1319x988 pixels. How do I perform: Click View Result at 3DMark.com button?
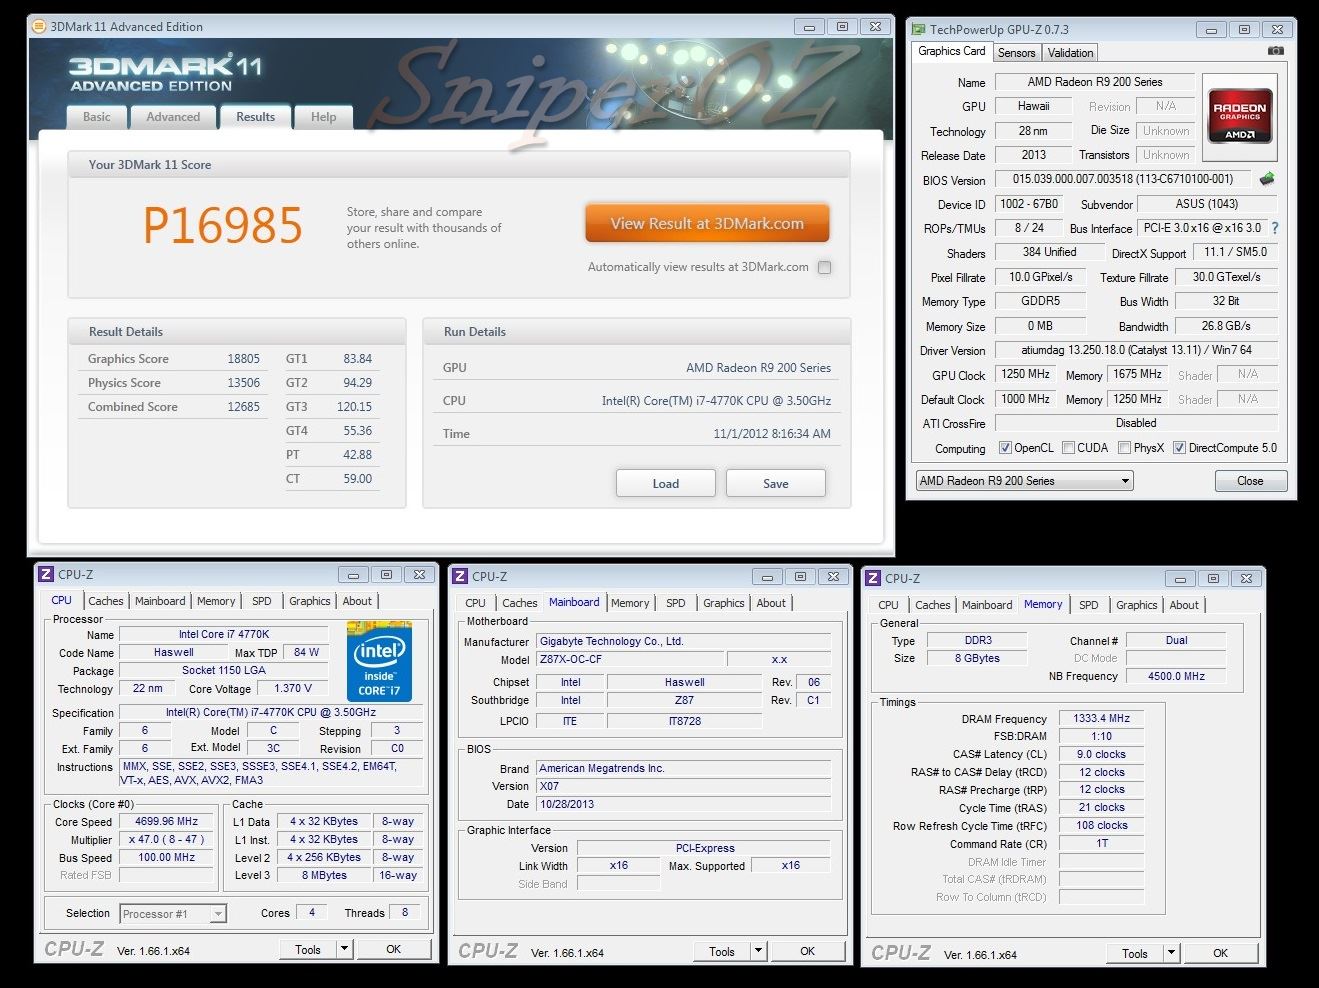click(x=707, y=224)
